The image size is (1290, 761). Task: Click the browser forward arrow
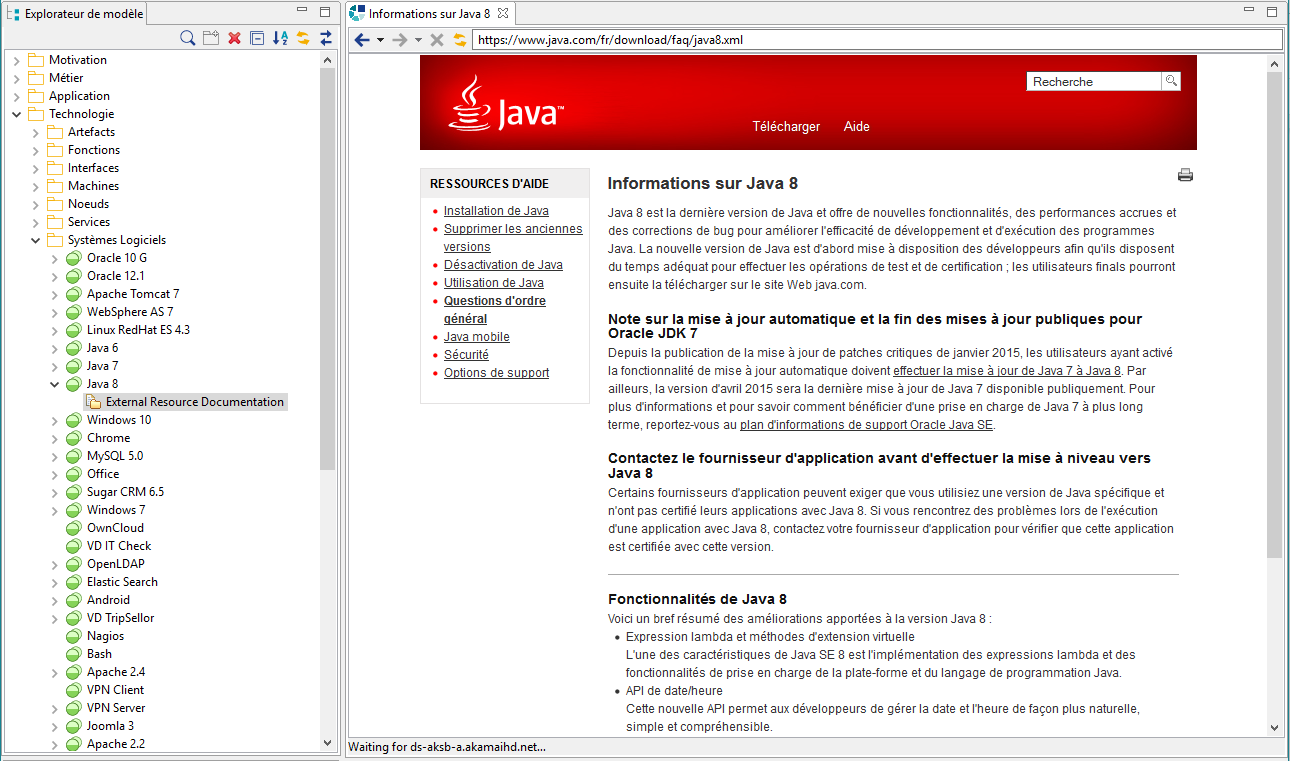coord(399,40)
